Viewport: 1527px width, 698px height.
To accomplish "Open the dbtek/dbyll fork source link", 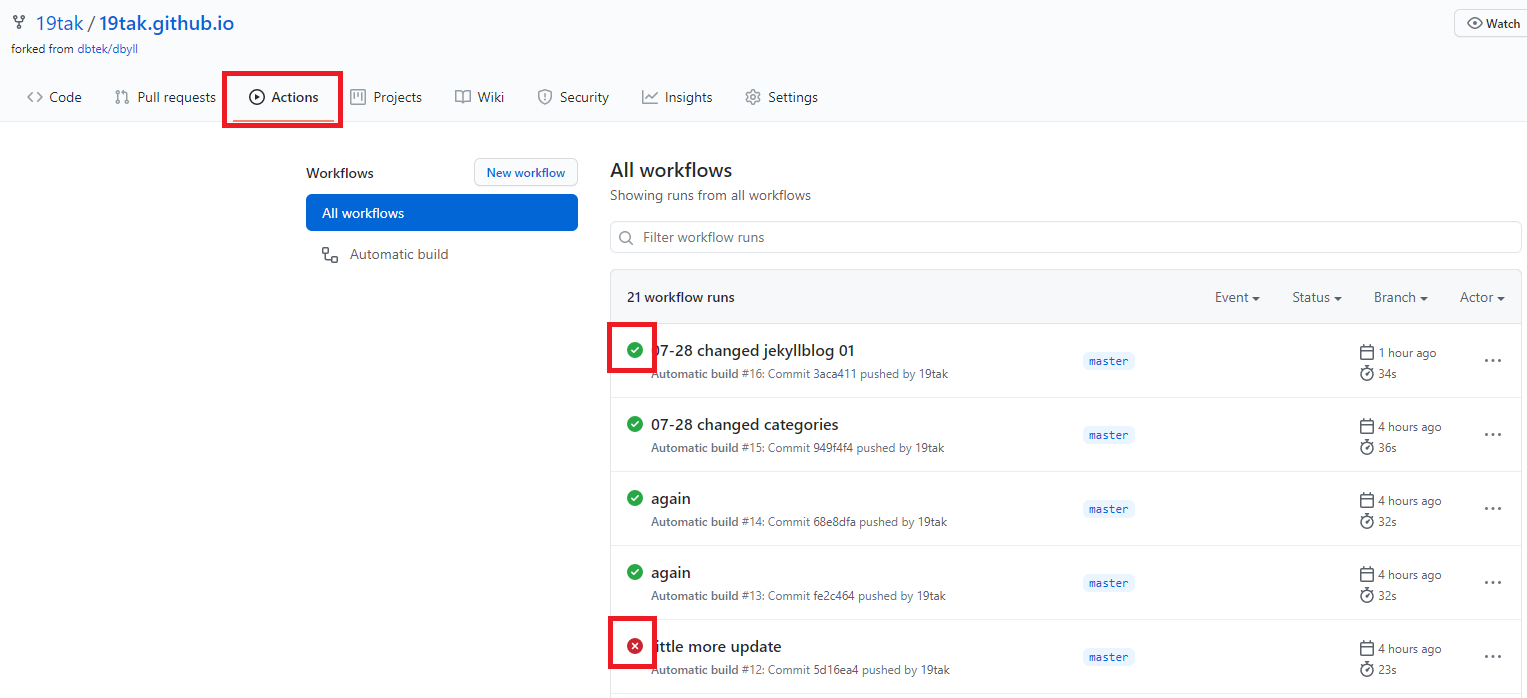I will coord(107,48).
